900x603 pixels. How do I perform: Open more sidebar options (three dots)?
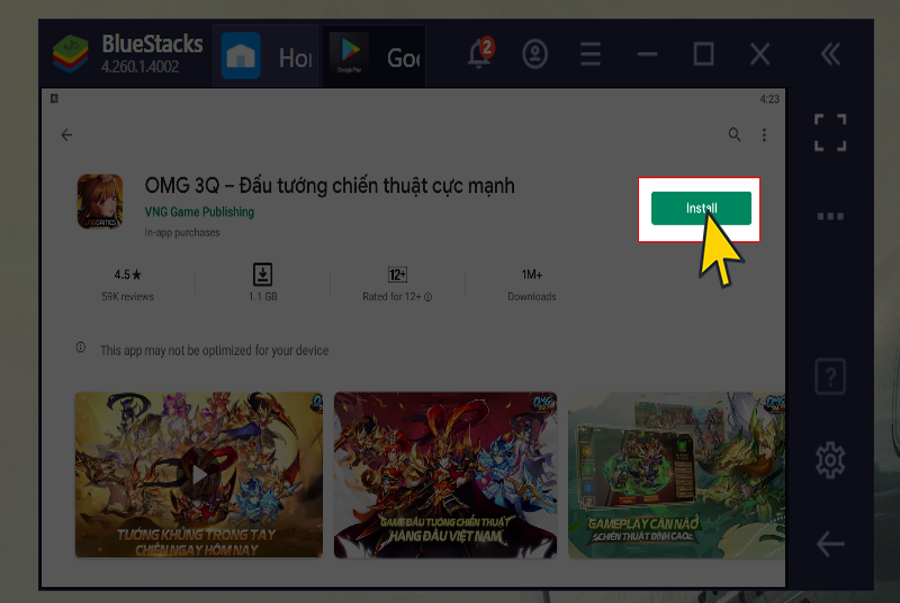click(830, 216)
